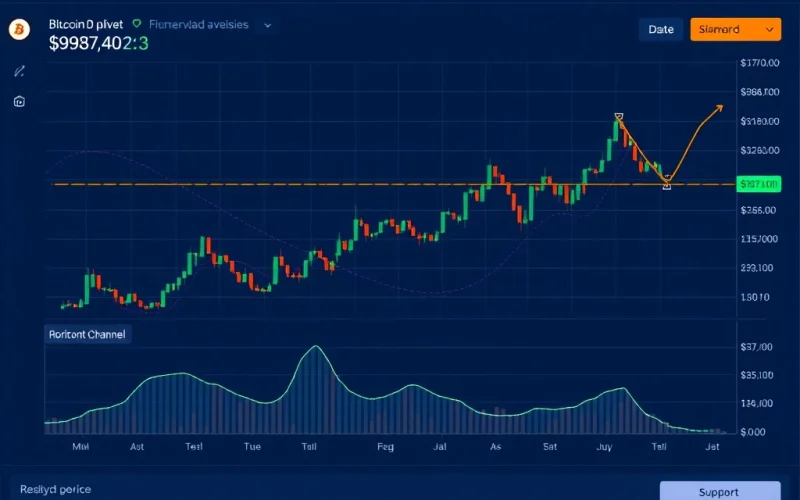Click the marker at the chart's peak candle
Image resolution: width=800 pixels, height=500 pixels.
coord(619,118)
